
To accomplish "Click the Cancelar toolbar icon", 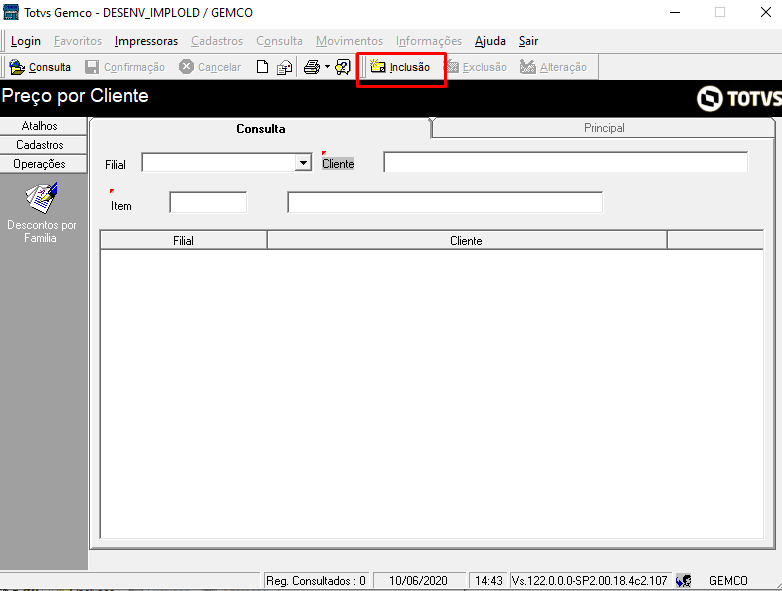I will pyautogui.click(x=186, y=67).
